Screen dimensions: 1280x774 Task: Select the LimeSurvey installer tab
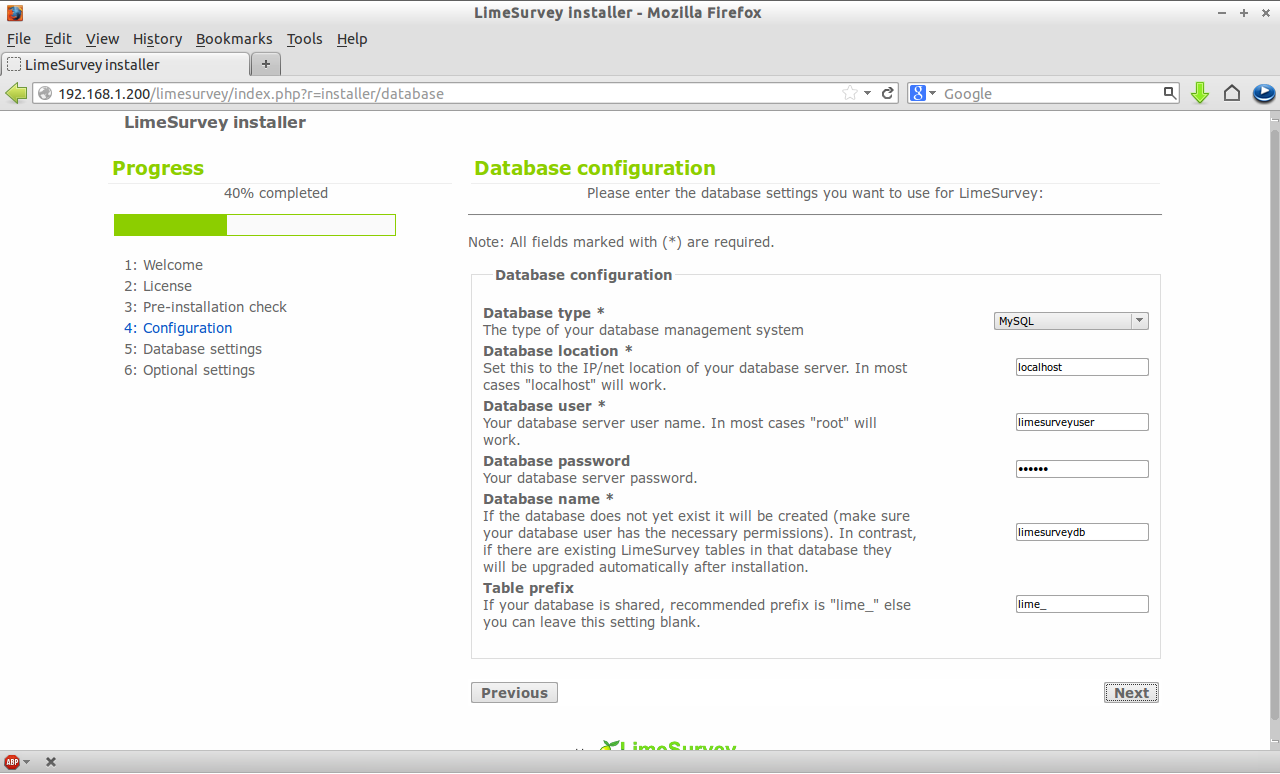125,64
